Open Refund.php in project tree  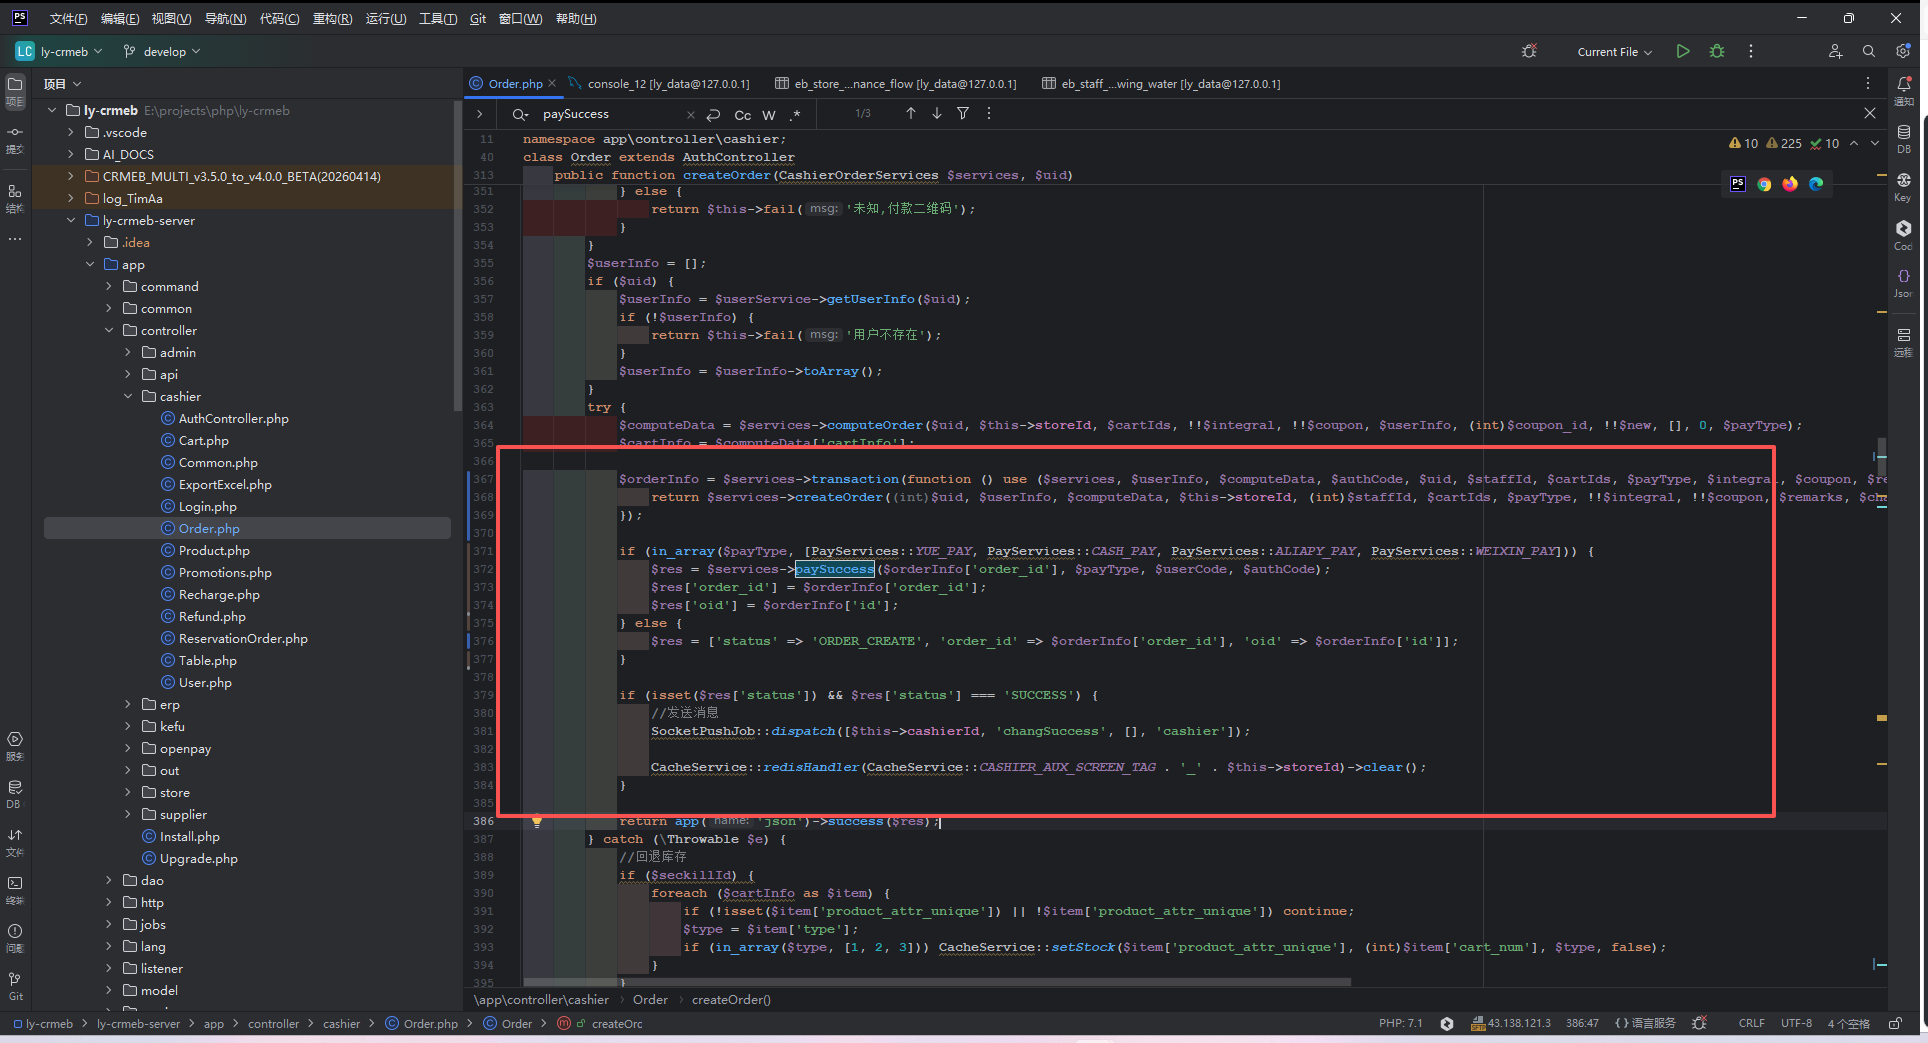[x=212, y=617]
